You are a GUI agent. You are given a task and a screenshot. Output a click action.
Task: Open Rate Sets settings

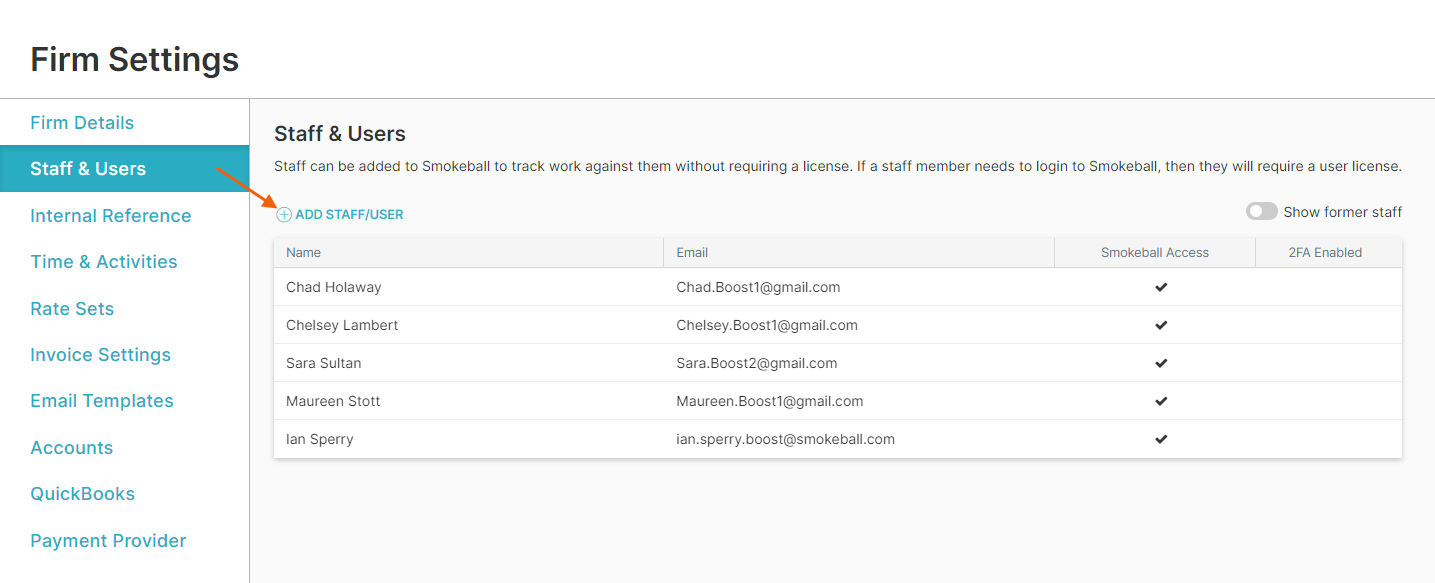coord(72,308)
